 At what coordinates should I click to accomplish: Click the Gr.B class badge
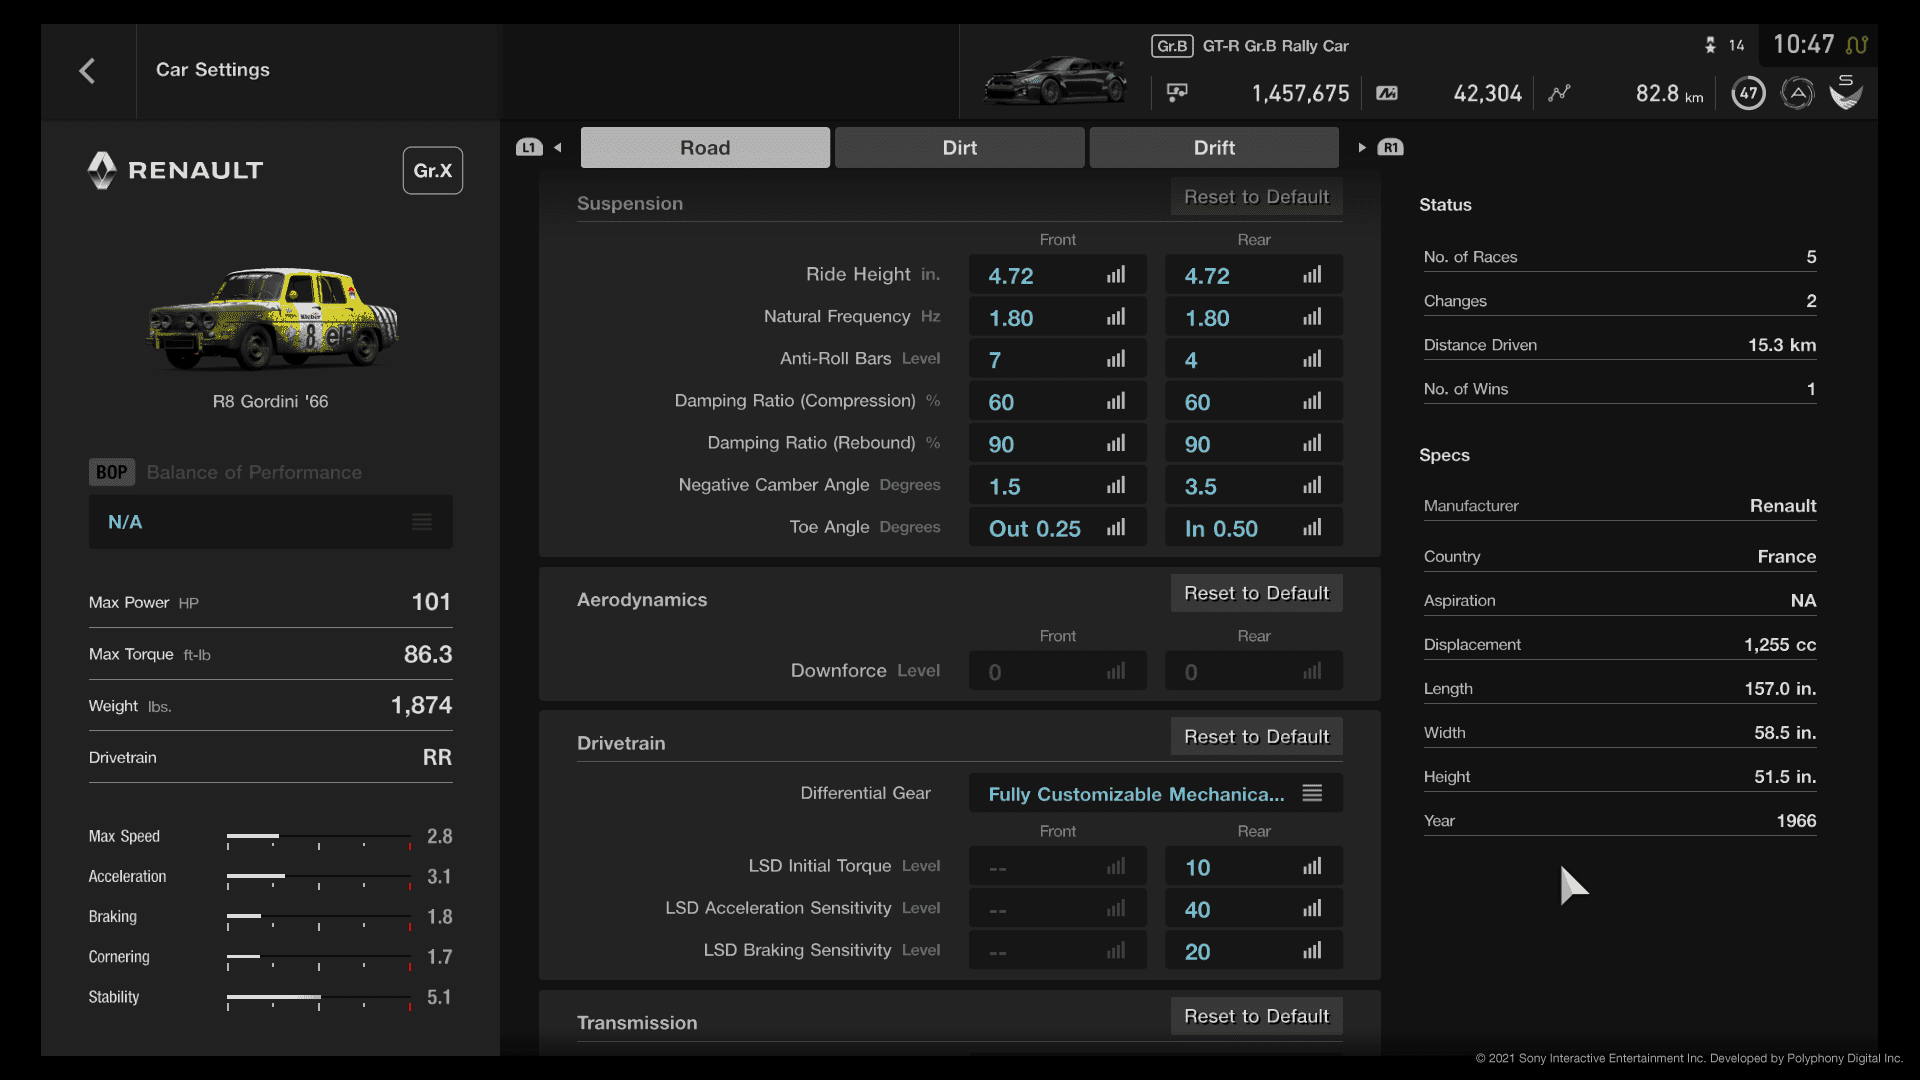[x=1172, y=46]
